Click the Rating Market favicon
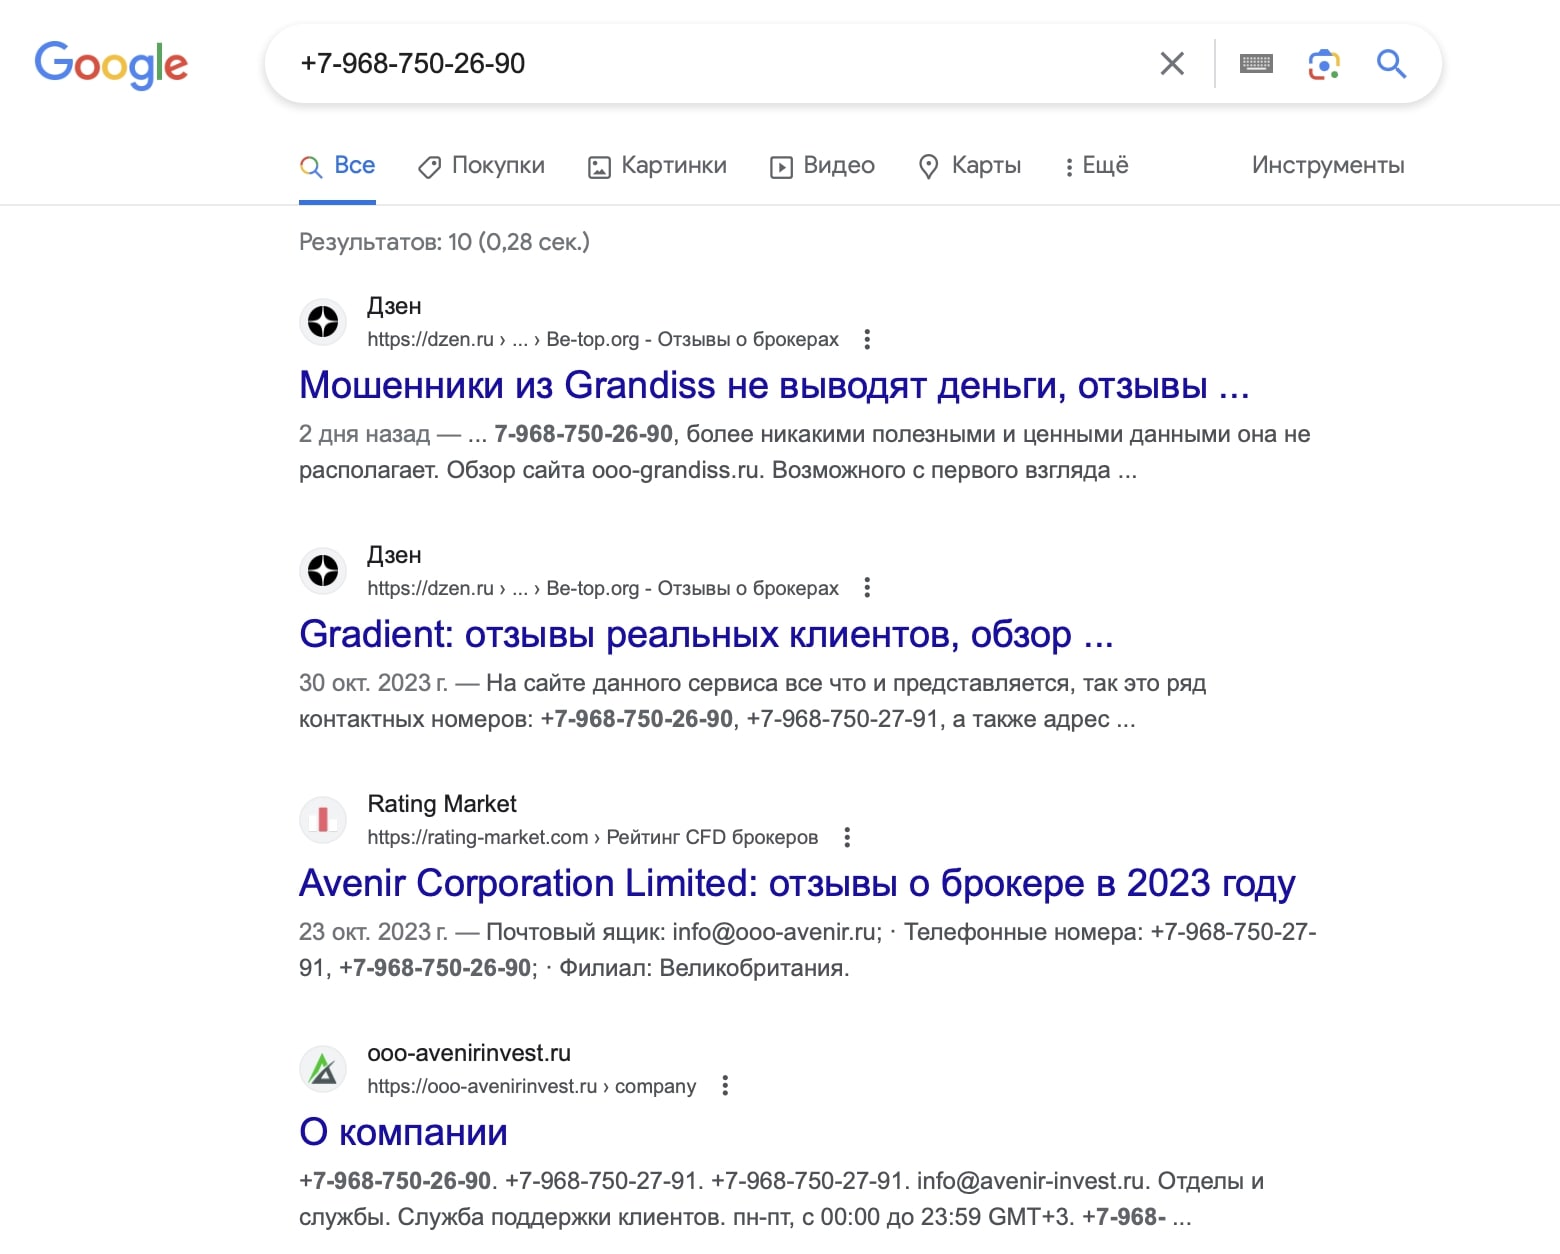 point(323,820)
